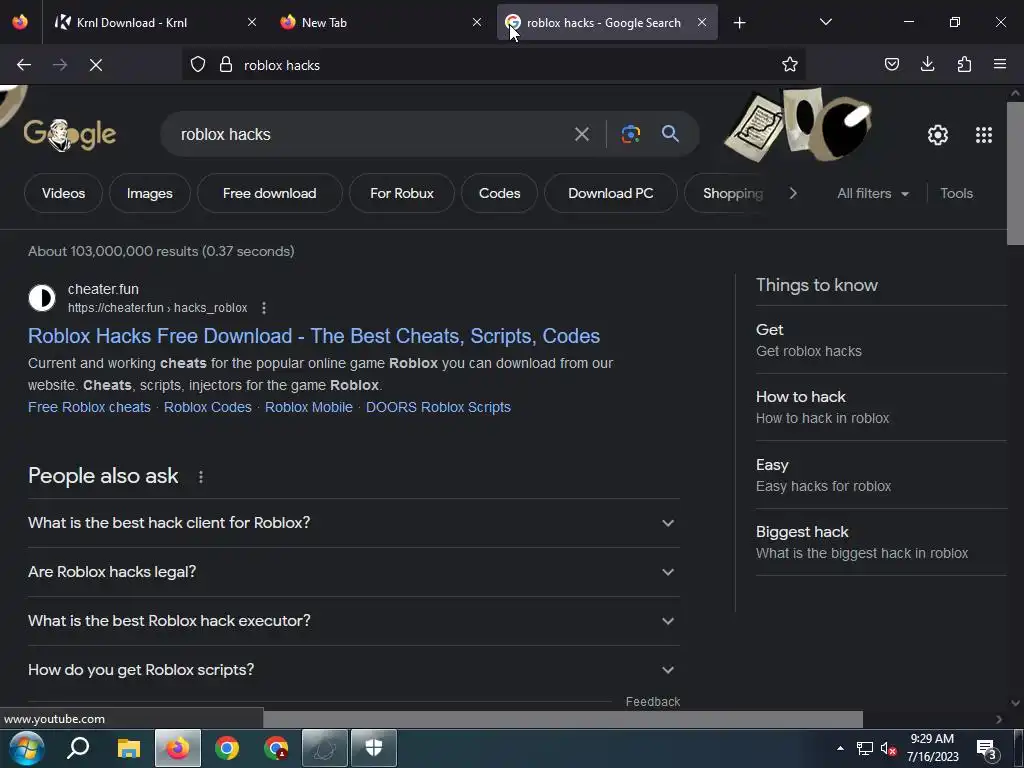This screenshot has height=768, width=1024.
Task: Open People also ask options
Action: [200, 477]
